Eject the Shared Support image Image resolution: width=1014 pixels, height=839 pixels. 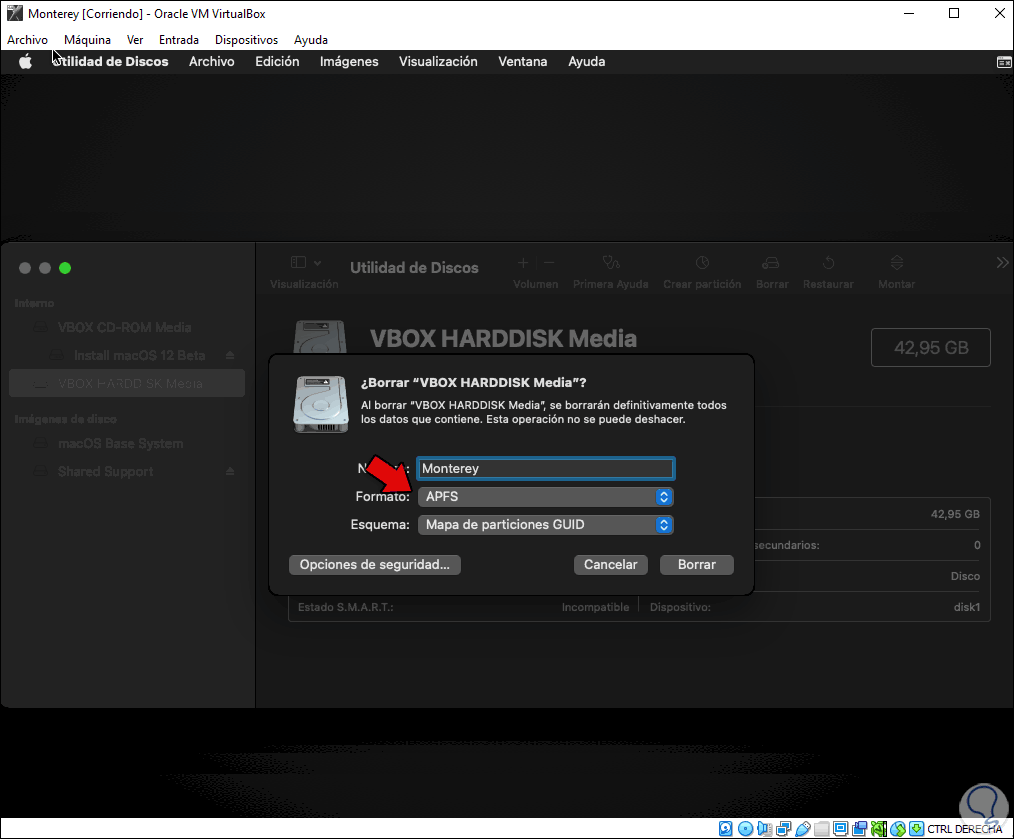point(230,472)
